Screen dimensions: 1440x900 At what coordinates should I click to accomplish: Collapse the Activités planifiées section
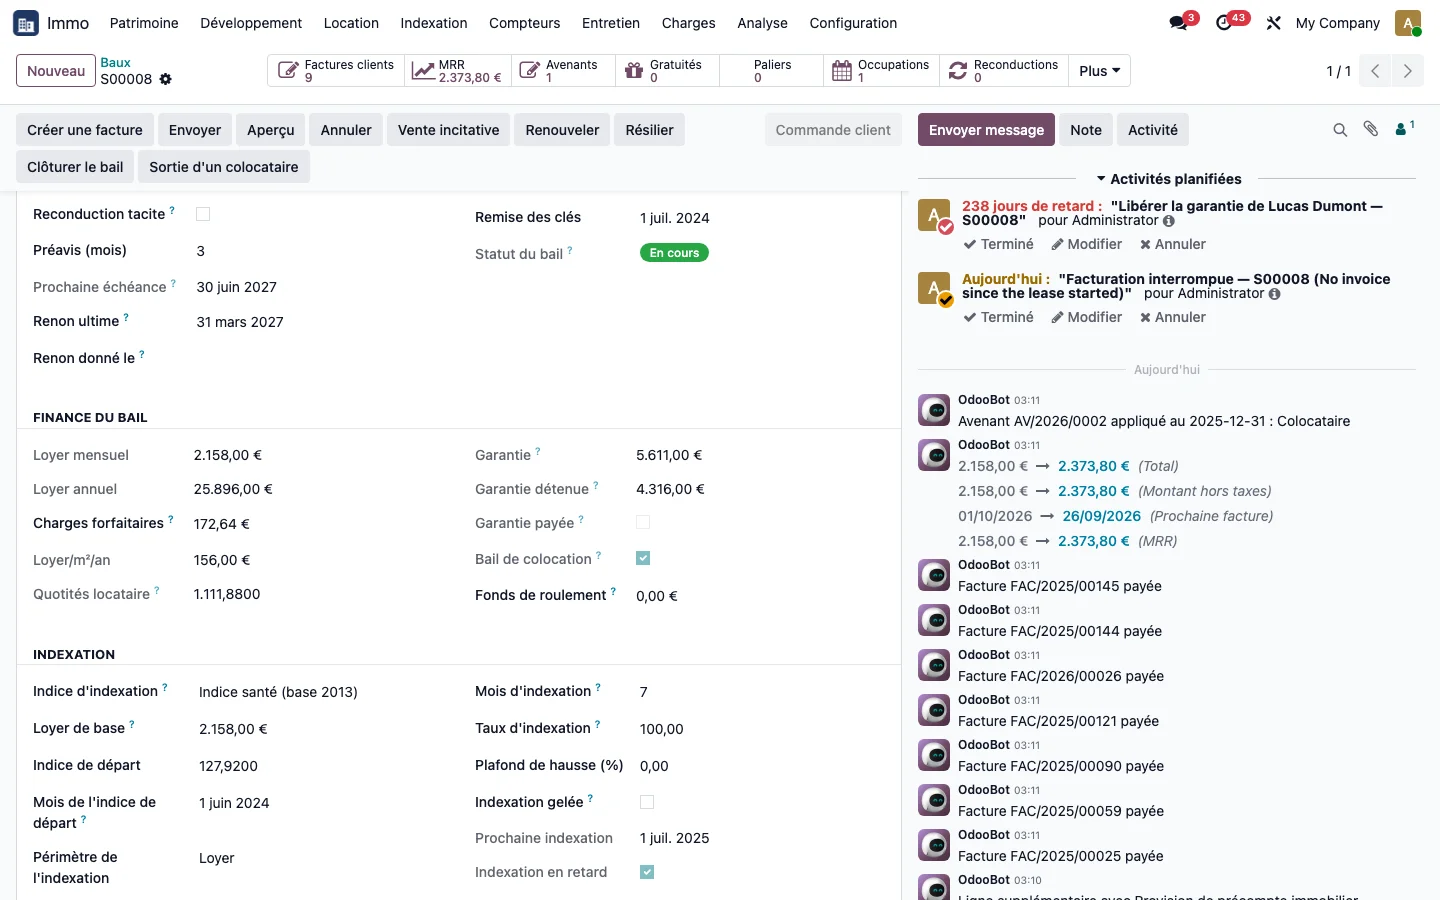[x=1168, y=179]
